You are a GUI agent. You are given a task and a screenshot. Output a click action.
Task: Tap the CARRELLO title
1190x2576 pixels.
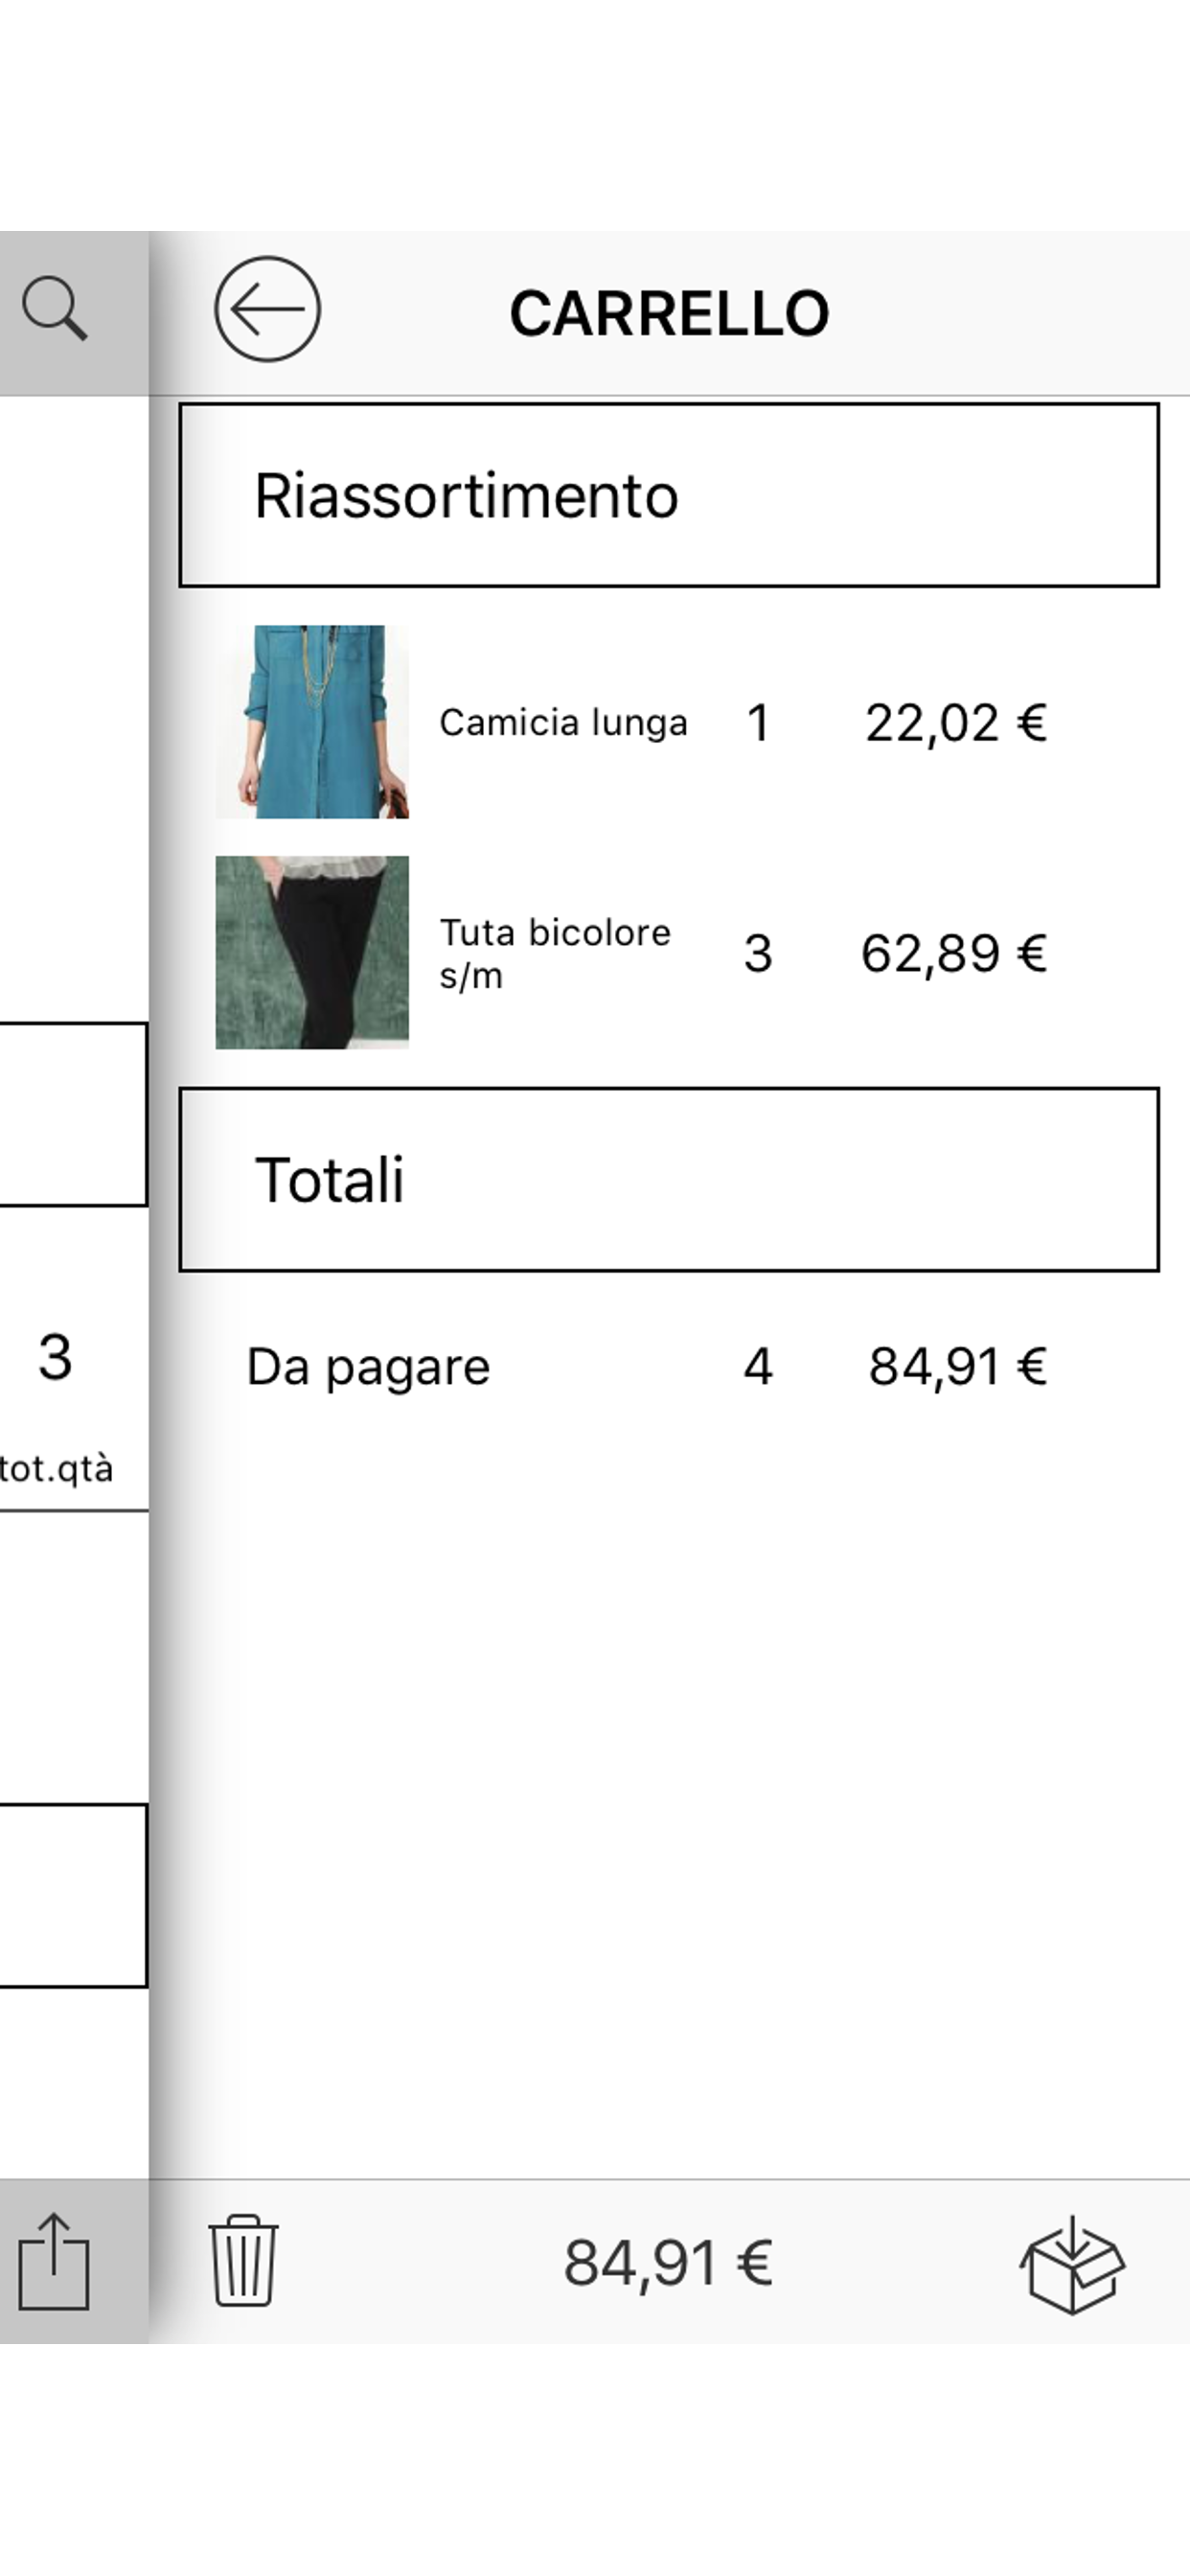coord(669,313)
